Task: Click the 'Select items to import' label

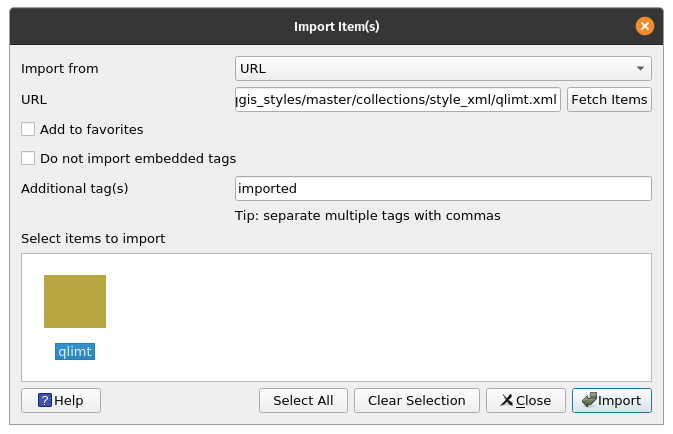Action: [93, 238]
